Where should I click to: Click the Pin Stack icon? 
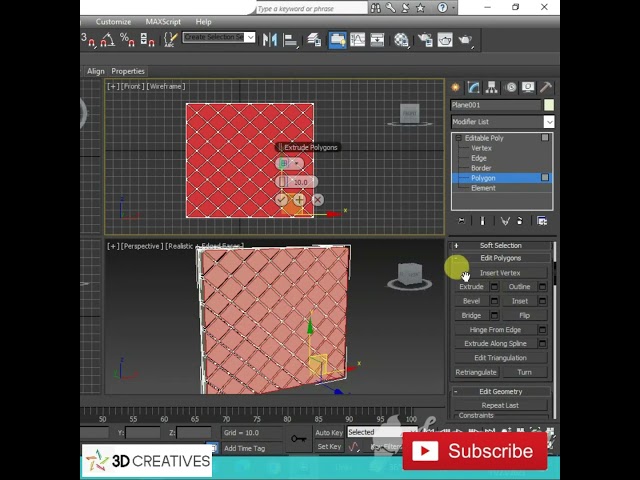[x=461, y=221]
